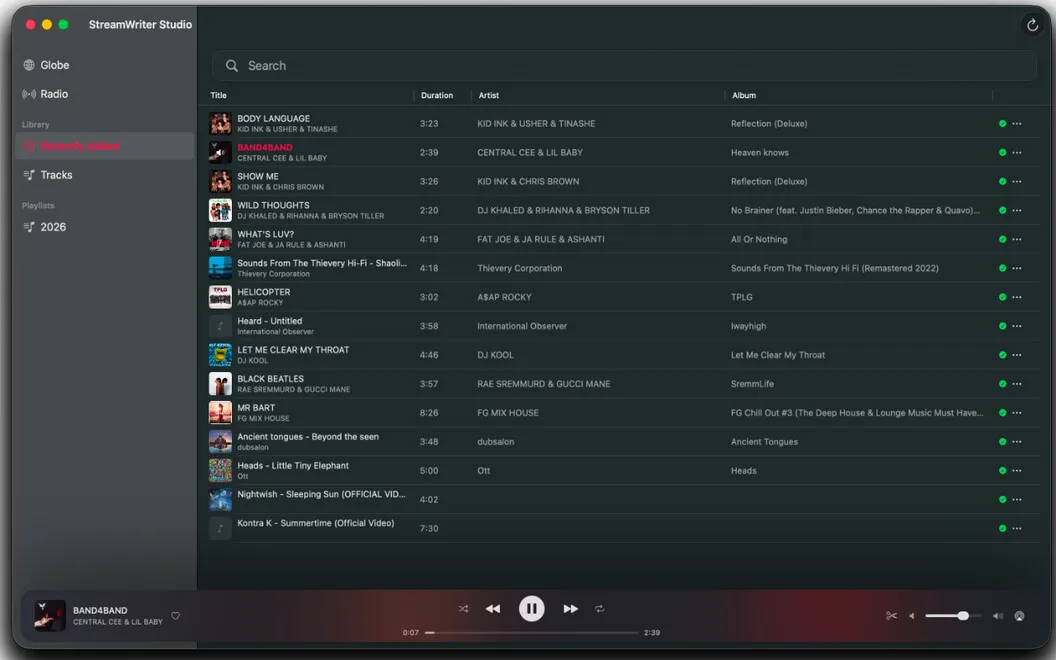Click album Heaven knows
The height and width of the screenshot is (660, 1056).
(x=760, y=153)
